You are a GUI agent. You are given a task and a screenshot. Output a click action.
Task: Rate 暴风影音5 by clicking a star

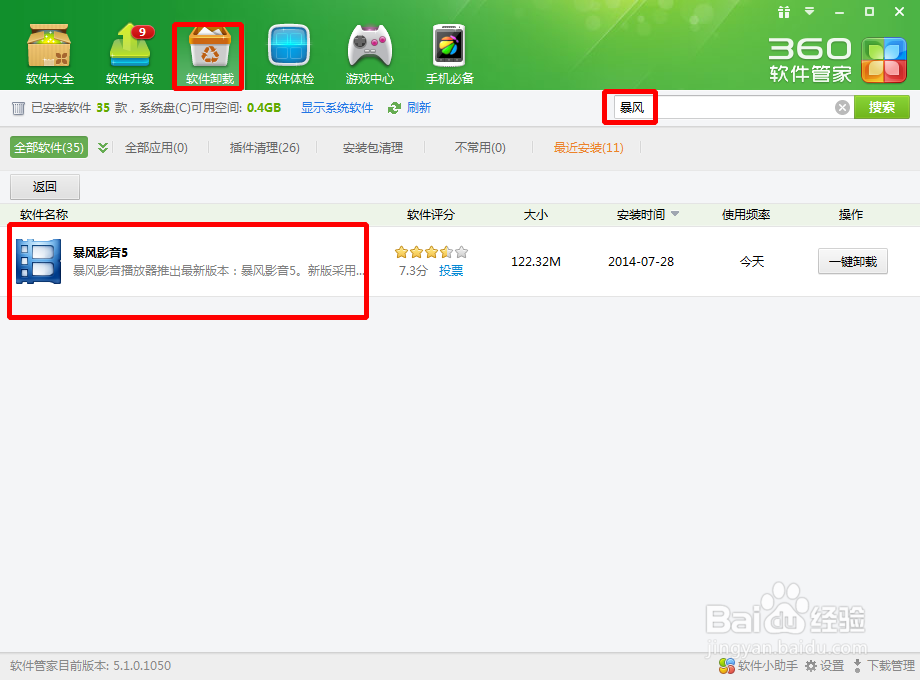coord(430,252)
